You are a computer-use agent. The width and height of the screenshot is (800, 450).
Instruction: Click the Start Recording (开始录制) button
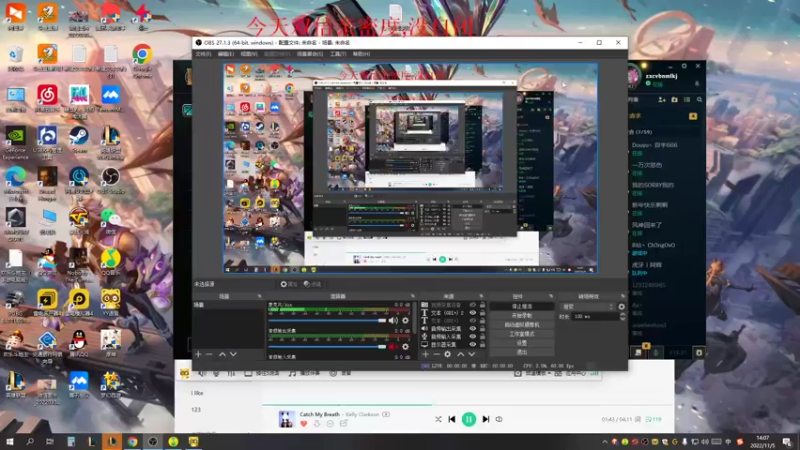[x=521, y=315]
